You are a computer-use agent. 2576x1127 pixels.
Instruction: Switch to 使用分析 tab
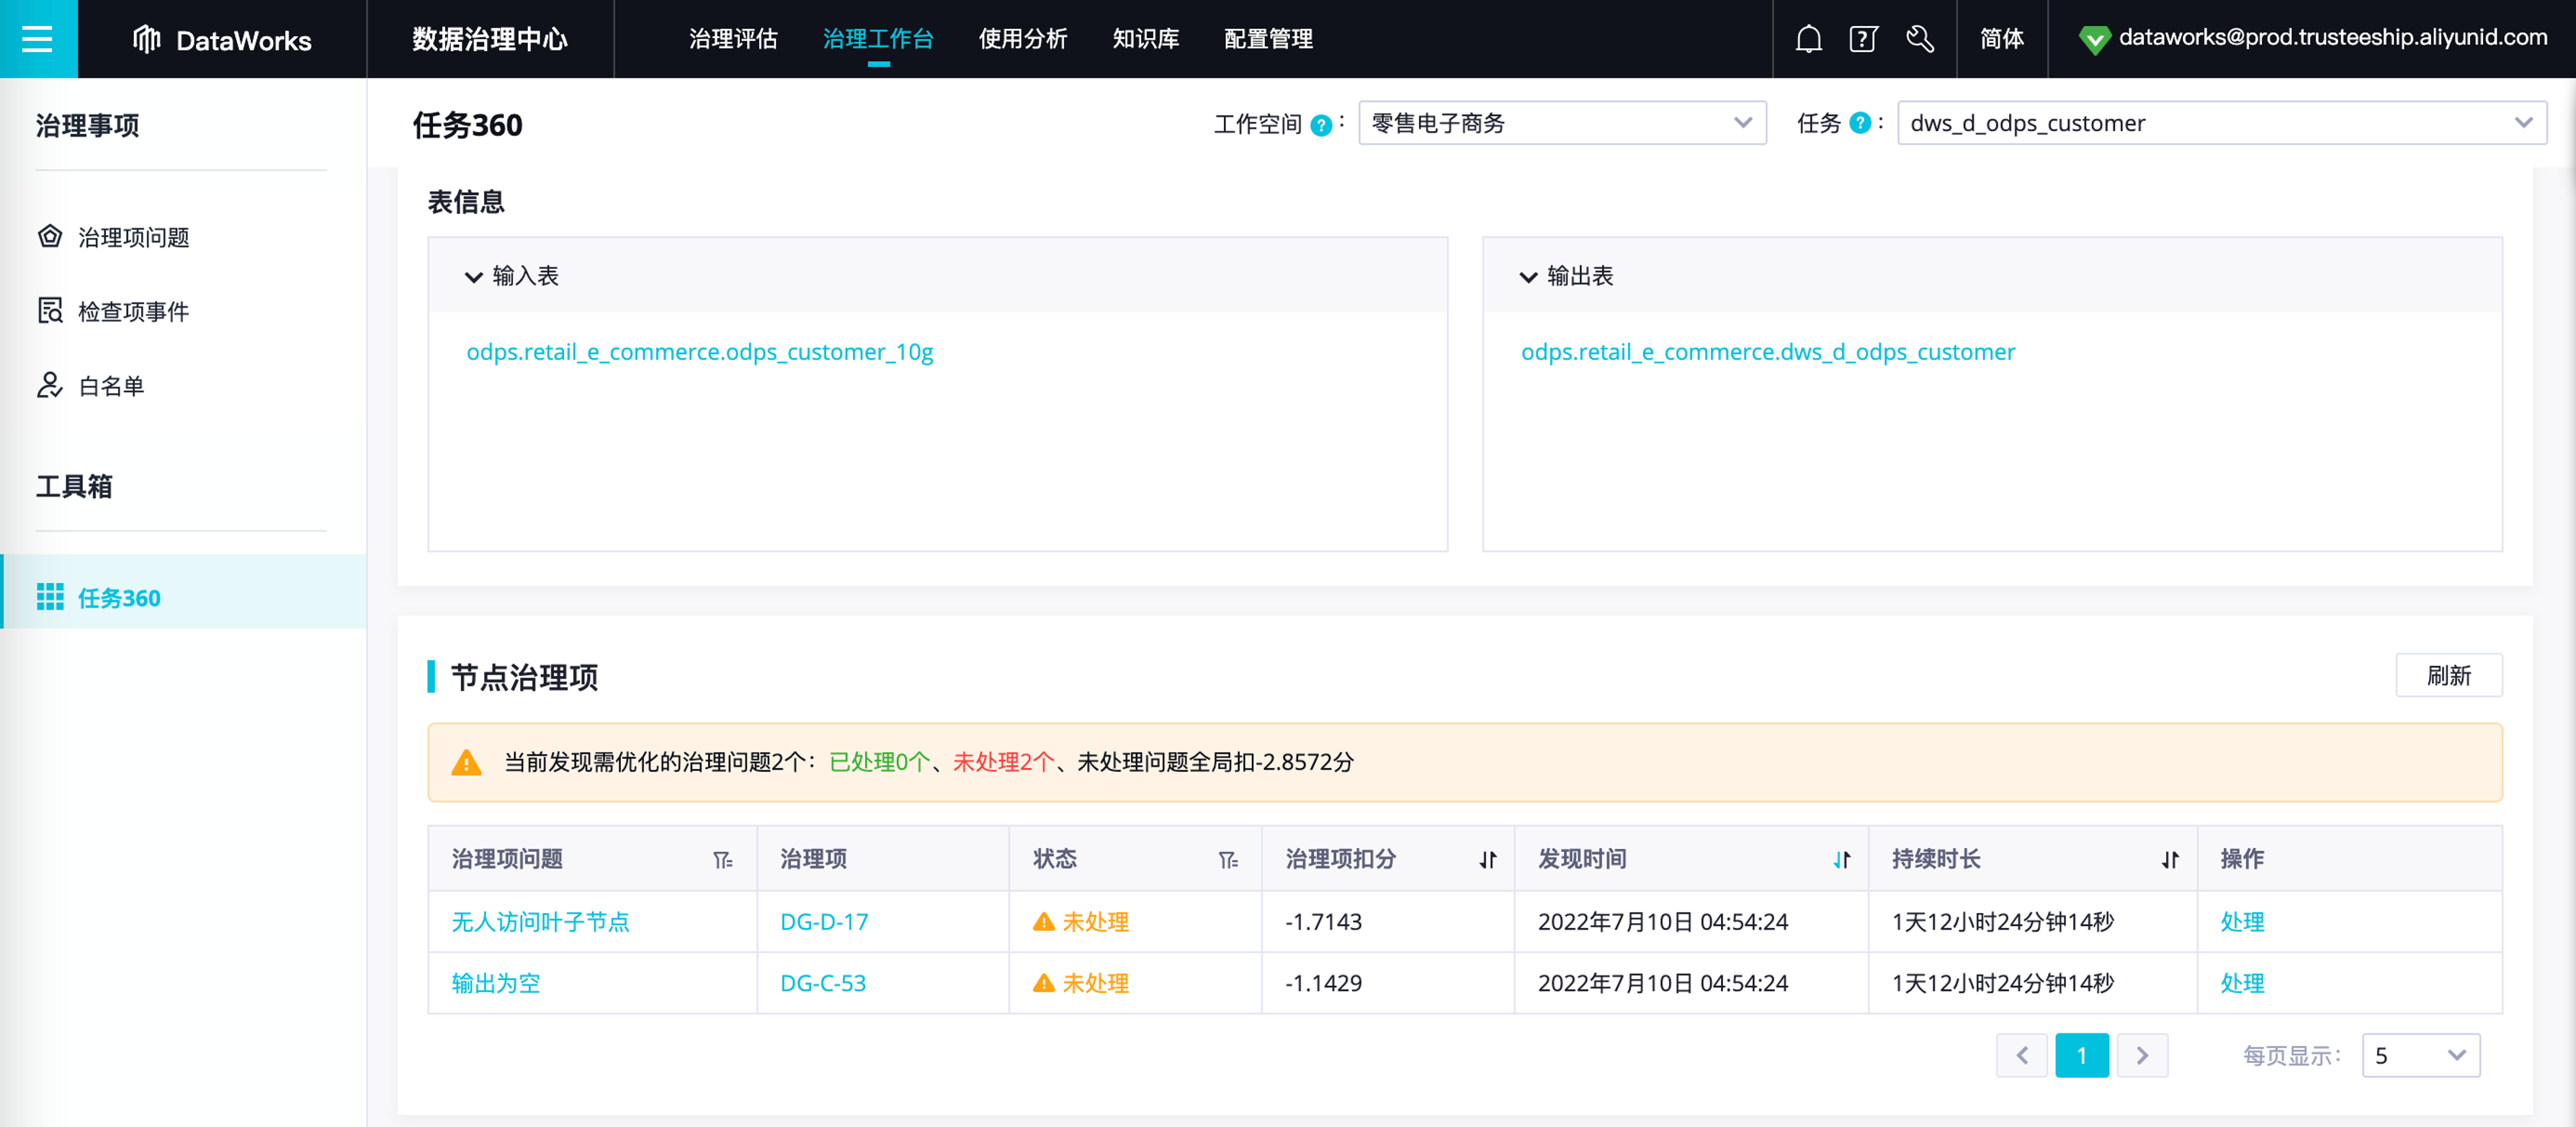coord(1023,39)
